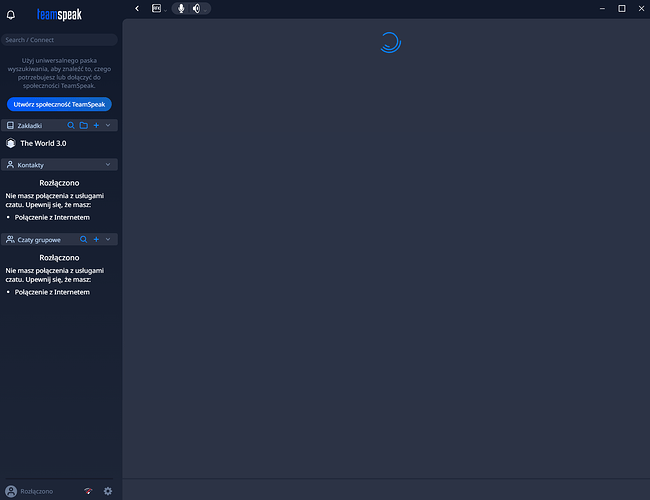The width and height of the screenshot is (650, 500).
Task: Click the Czaty grupowe people icon
Action: [10, 239]
